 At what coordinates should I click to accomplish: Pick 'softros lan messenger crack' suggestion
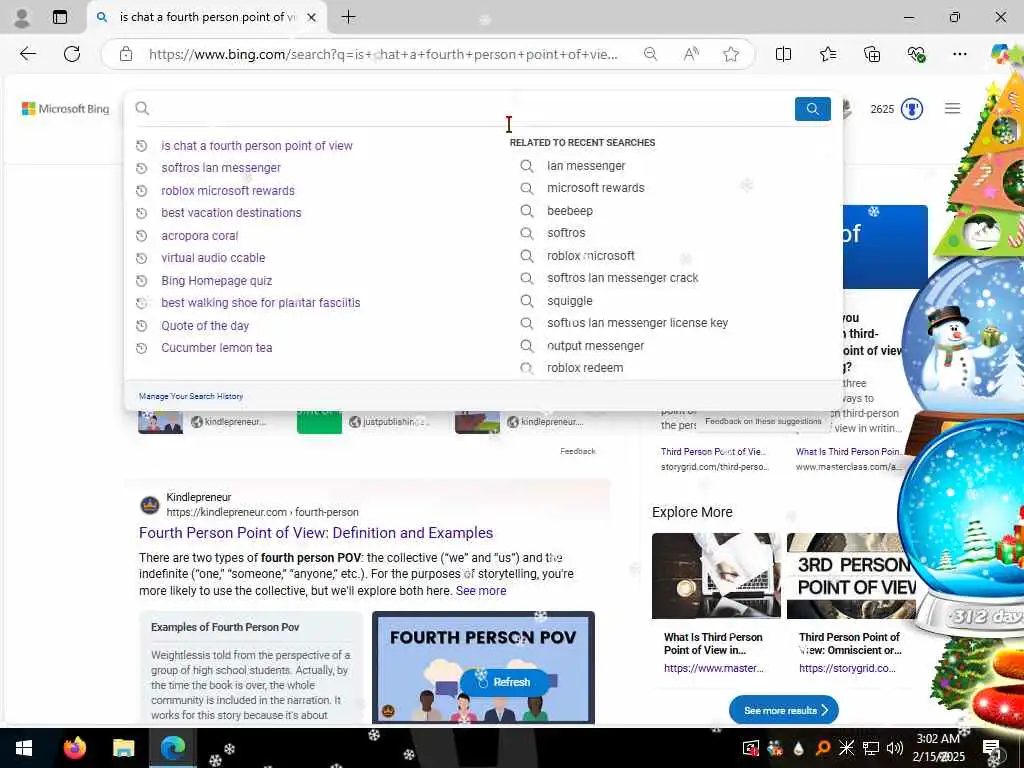pyautogui.click(x=622, y=278)
